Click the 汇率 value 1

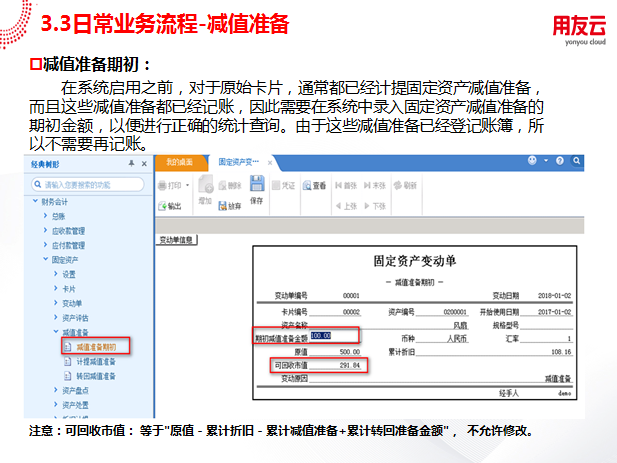pyautogui.click(x=569, y=339)
